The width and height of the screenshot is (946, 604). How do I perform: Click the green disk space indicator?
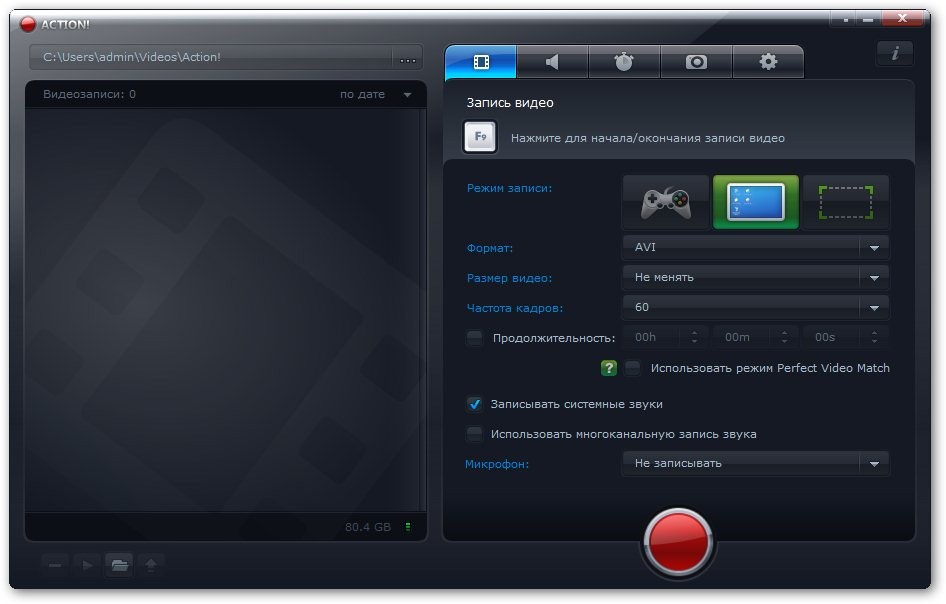point(408,527)
